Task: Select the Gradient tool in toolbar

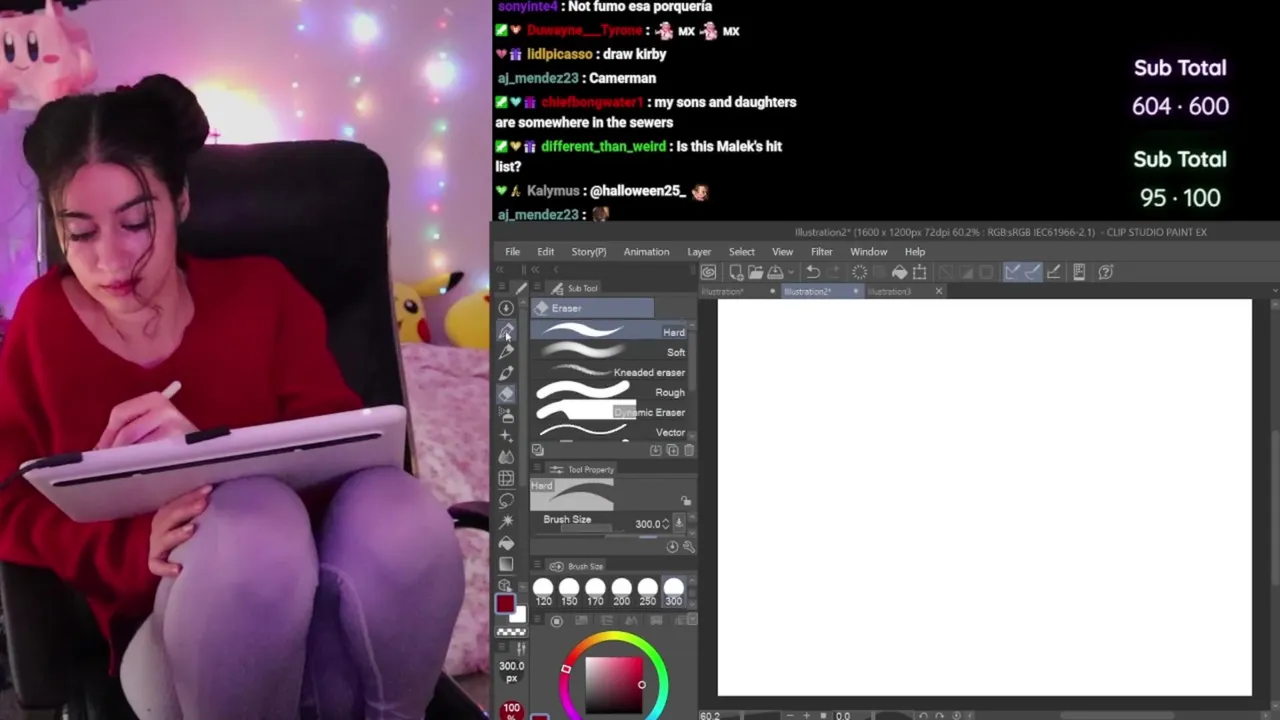Action: [x=506, y=564]
